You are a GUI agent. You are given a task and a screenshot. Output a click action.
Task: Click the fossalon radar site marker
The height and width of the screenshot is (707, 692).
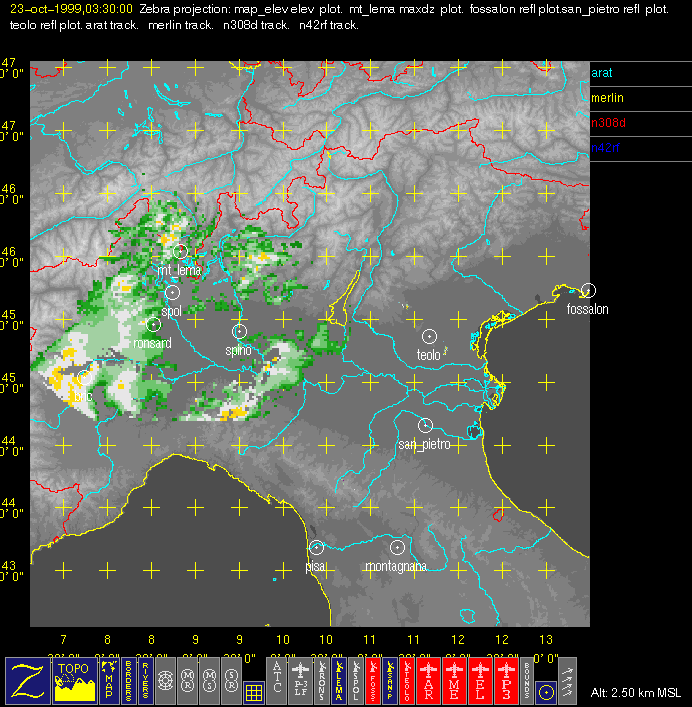[x=588, y=290]
